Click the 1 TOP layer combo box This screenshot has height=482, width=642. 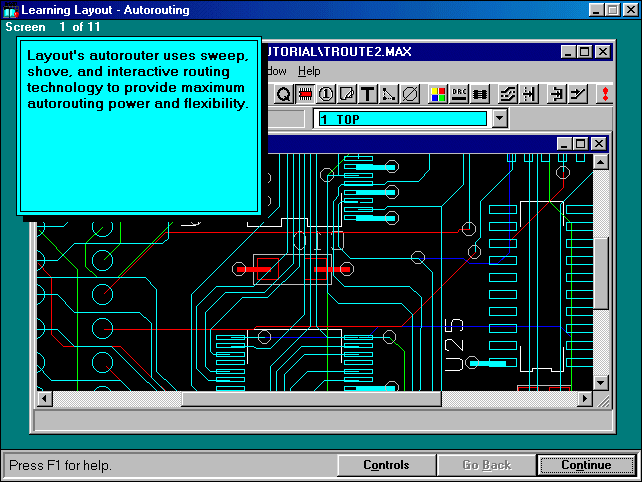402,119
